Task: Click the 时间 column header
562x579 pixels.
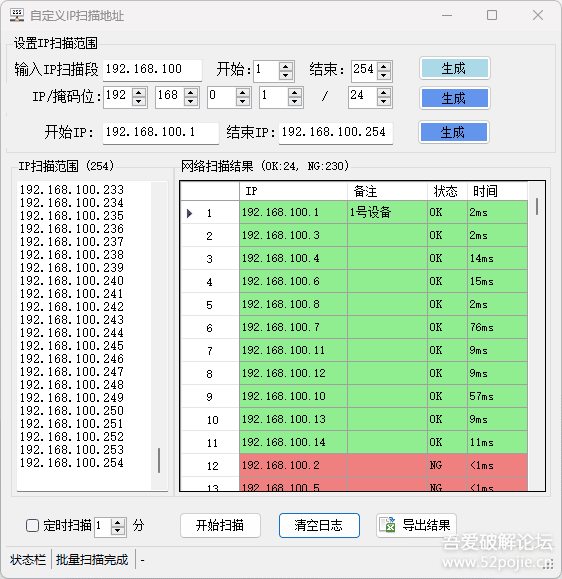Action: 497,191
